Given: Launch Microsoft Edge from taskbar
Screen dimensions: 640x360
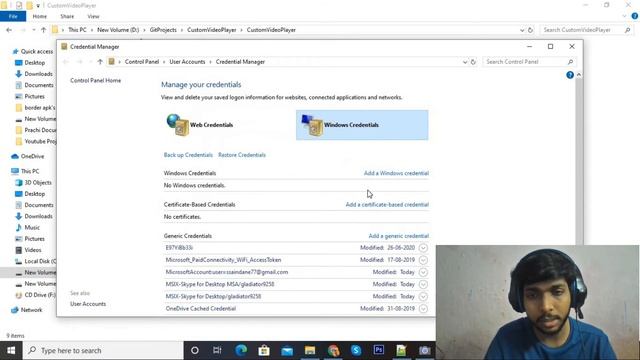Looking at the screenshot, I should 241,350.
